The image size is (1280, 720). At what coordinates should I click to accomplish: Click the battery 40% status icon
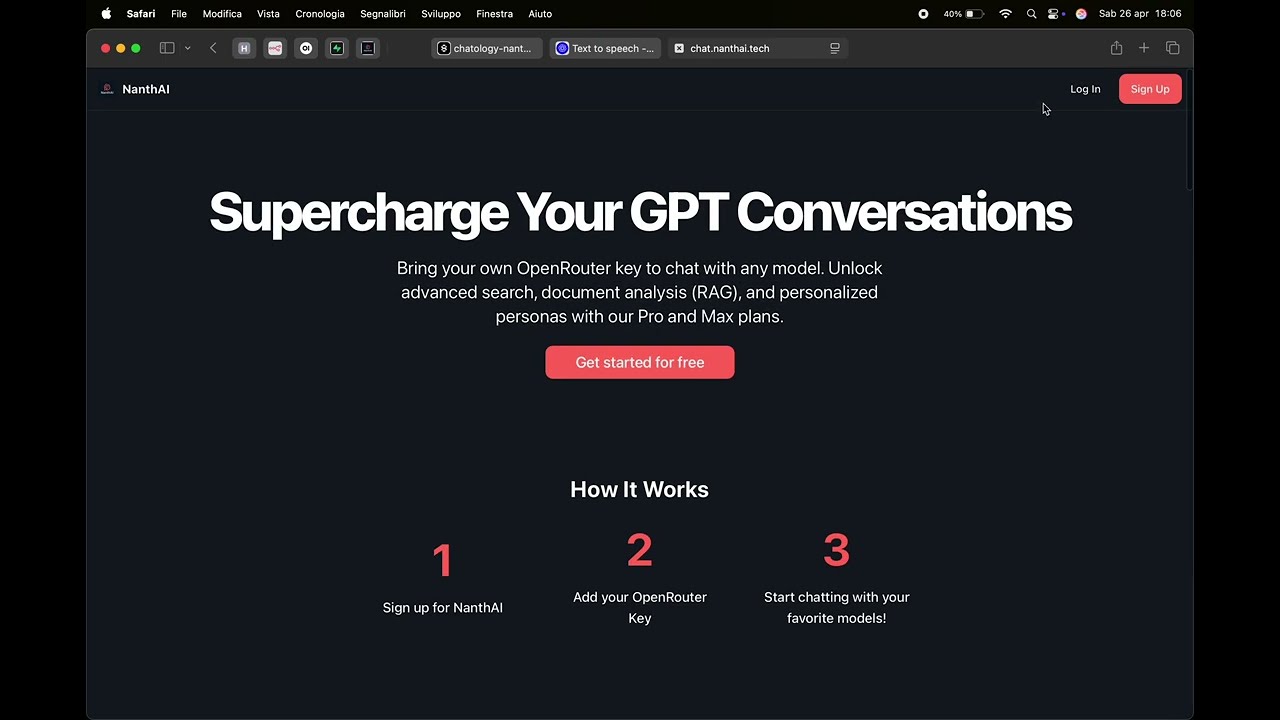pos(964,14)
